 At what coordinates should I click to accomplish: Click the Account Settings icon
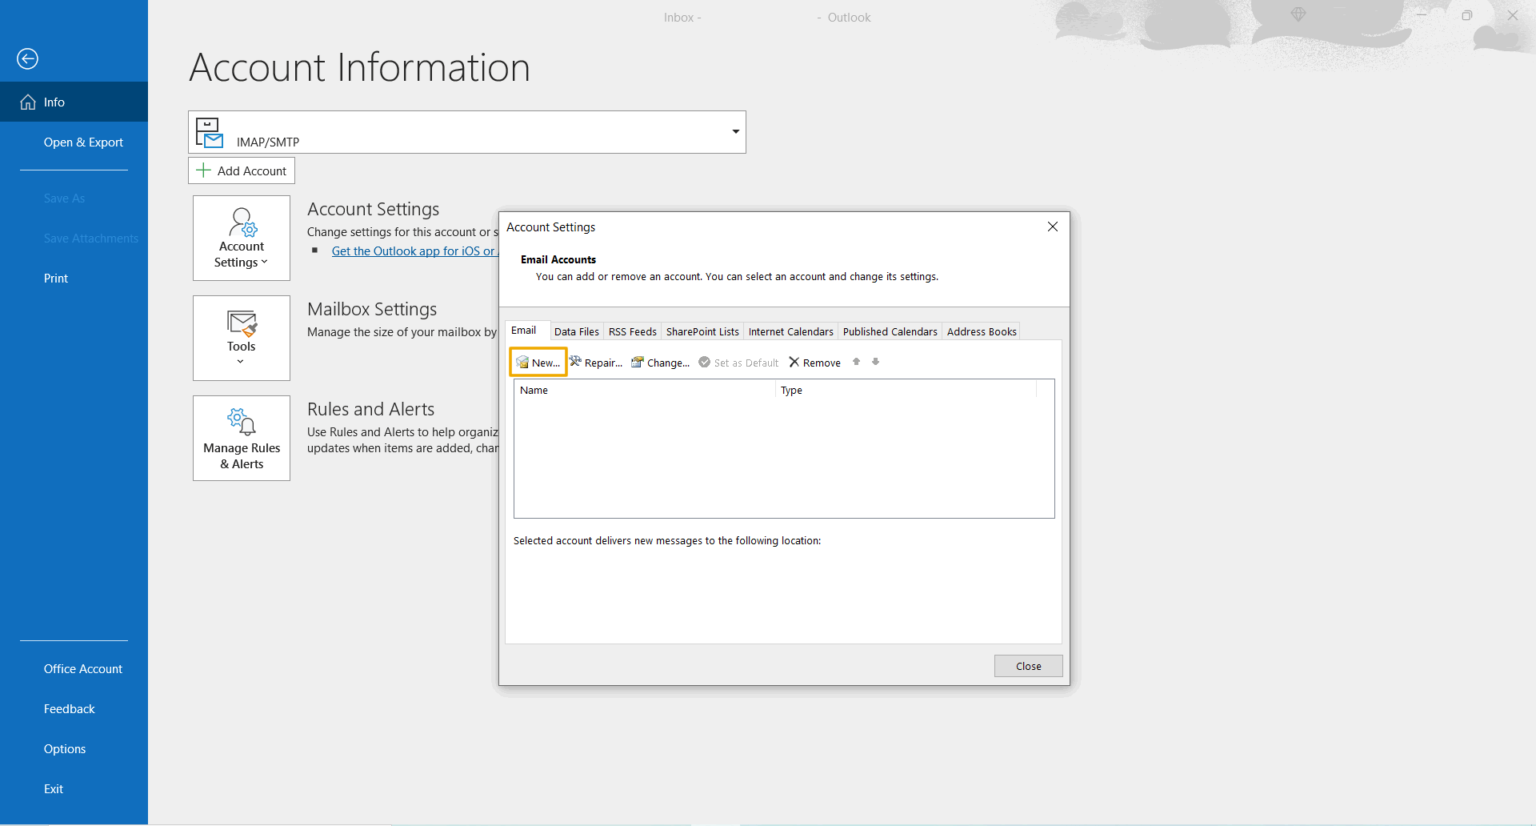click(x=241, y=222)
